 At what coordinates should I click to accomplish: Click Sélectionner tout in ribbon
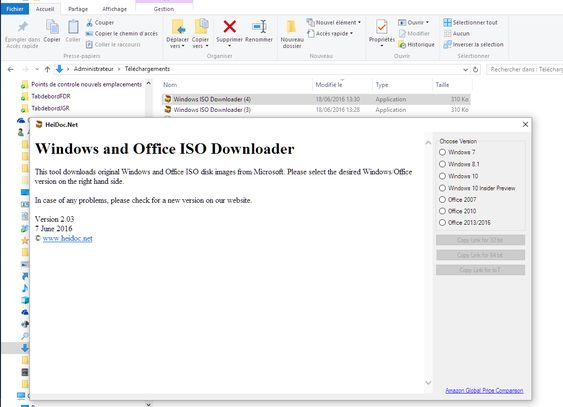pos(470,23)
